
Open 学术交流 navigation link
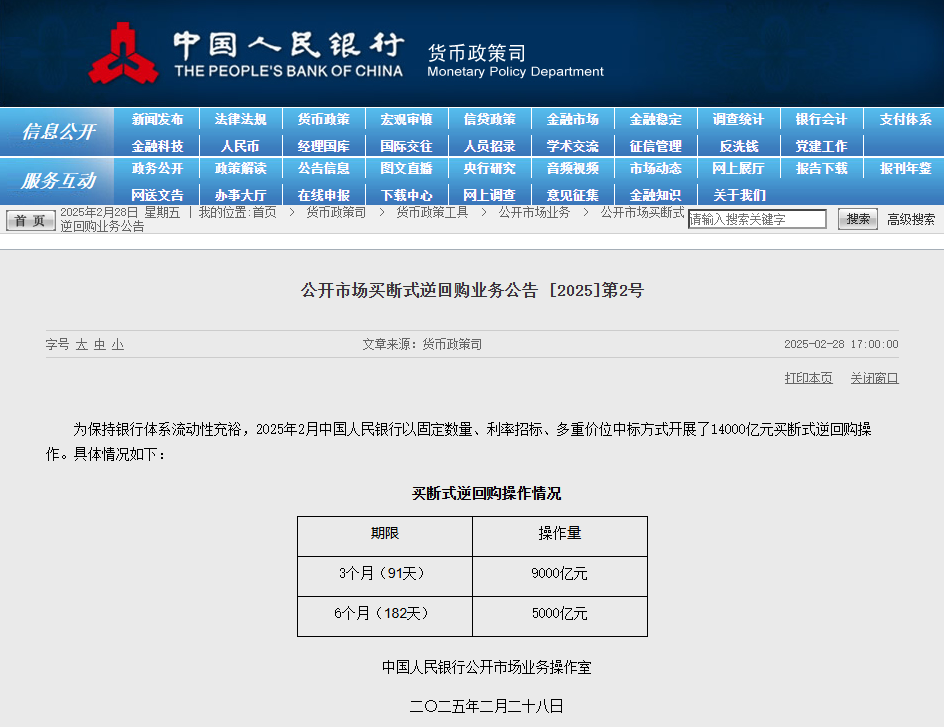573,146
